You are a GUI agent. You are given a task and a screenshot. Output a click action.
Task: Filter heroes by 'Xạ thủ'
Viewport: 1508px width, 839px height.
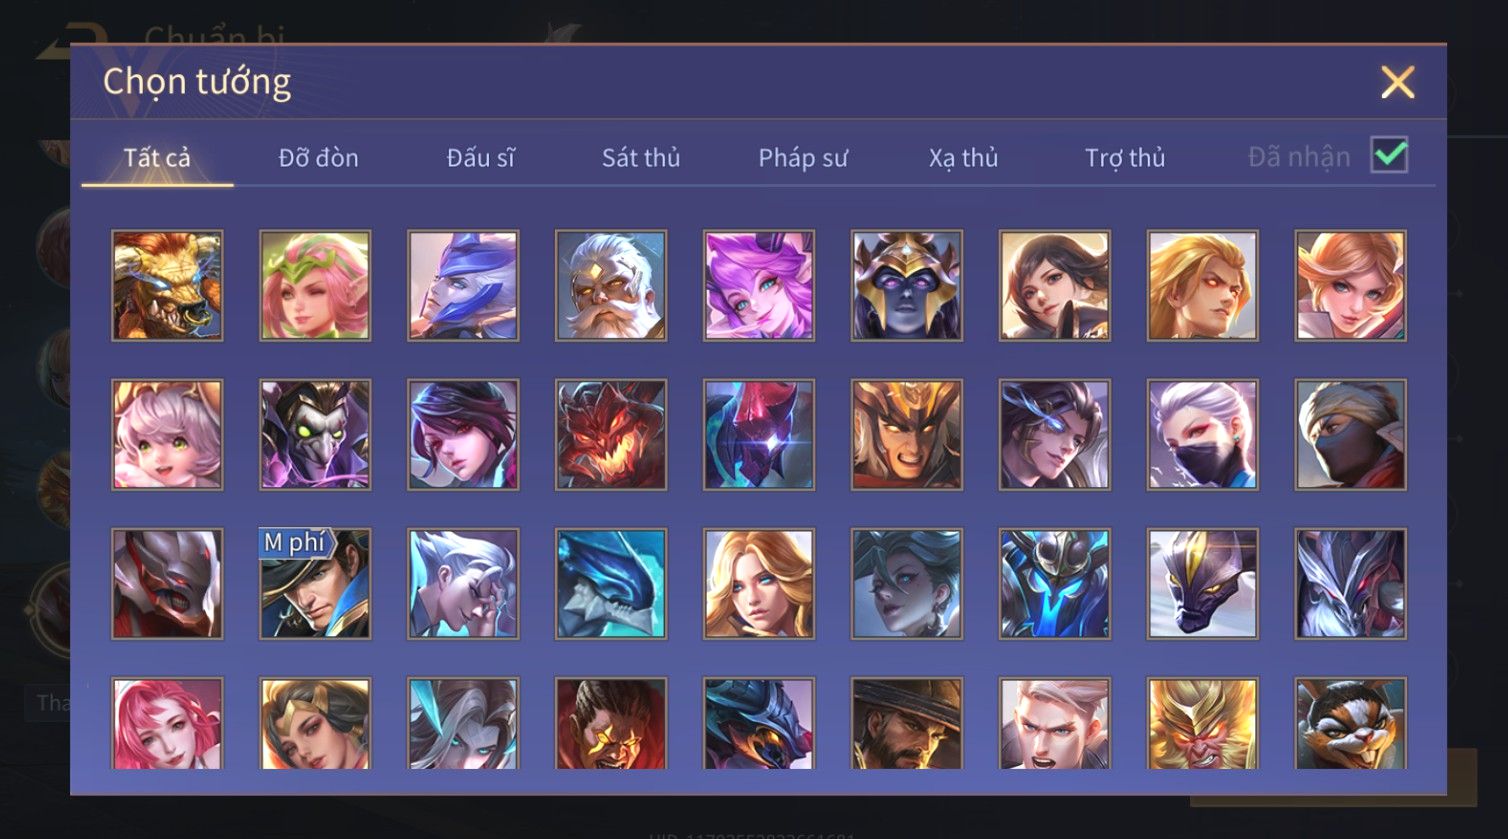pos(963,158)
